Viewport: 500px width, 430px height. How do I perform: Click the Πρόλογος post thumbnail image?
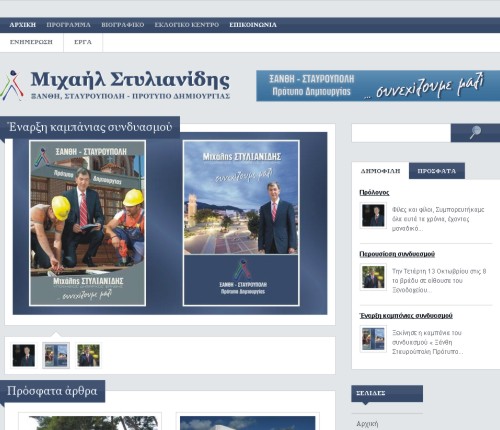373,215
